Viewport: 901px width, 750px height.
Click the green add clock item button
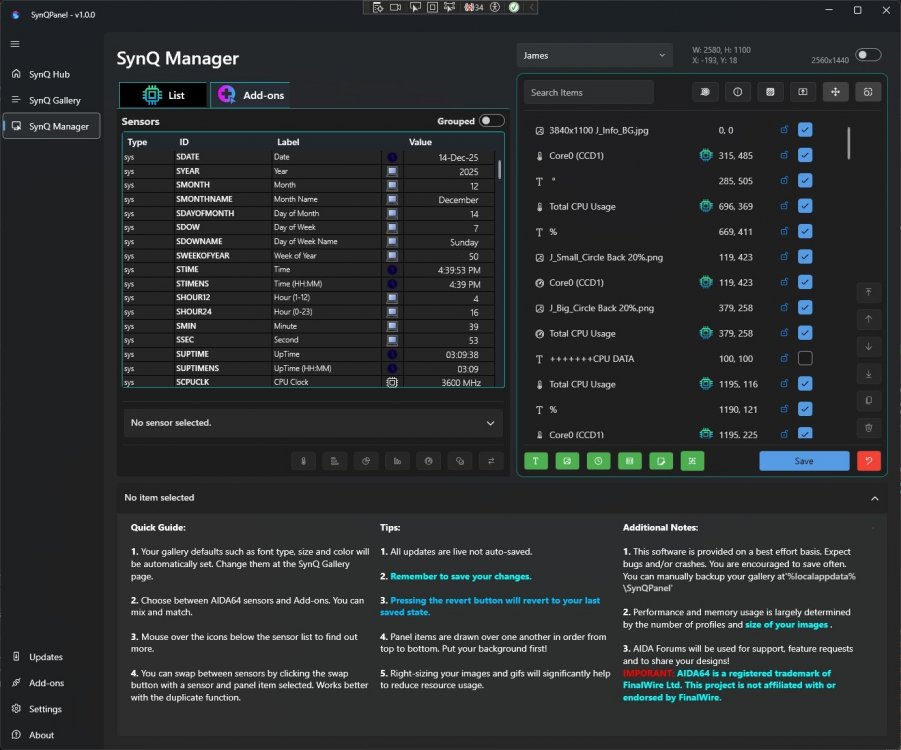599,461
